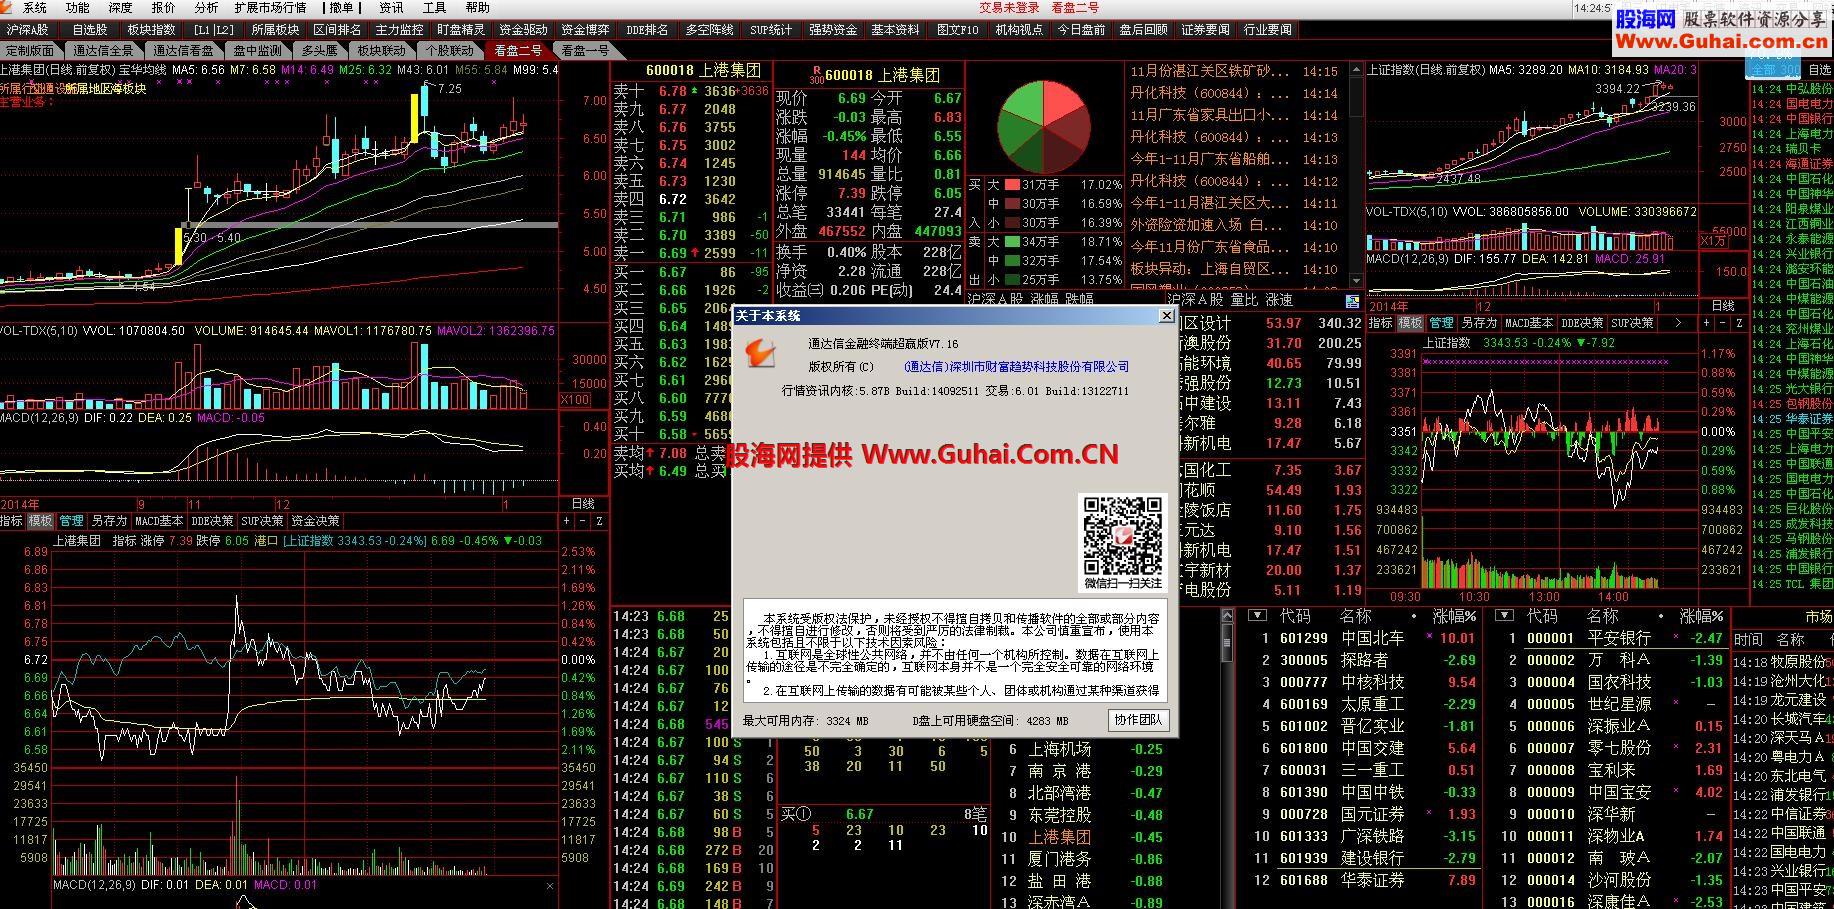Image resolution: width=1834 pixels, height=909 pixels.
Task: Open the 扩展市场行情 menu
Action: (x=270, y=8)
